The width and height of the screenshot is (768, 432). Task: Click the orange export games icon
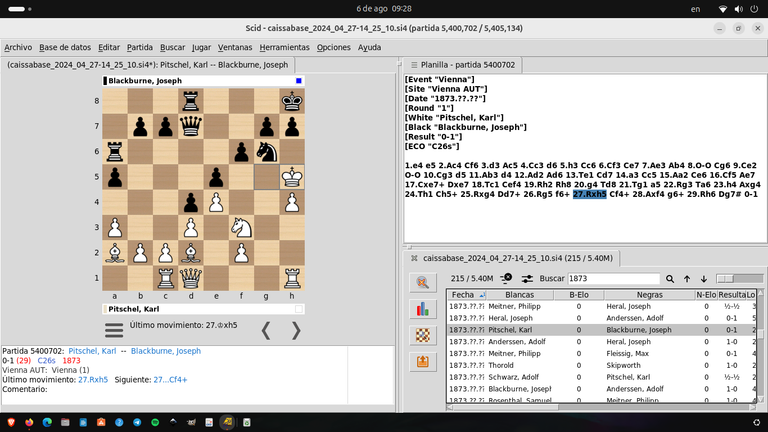click(x=423, y=362)
